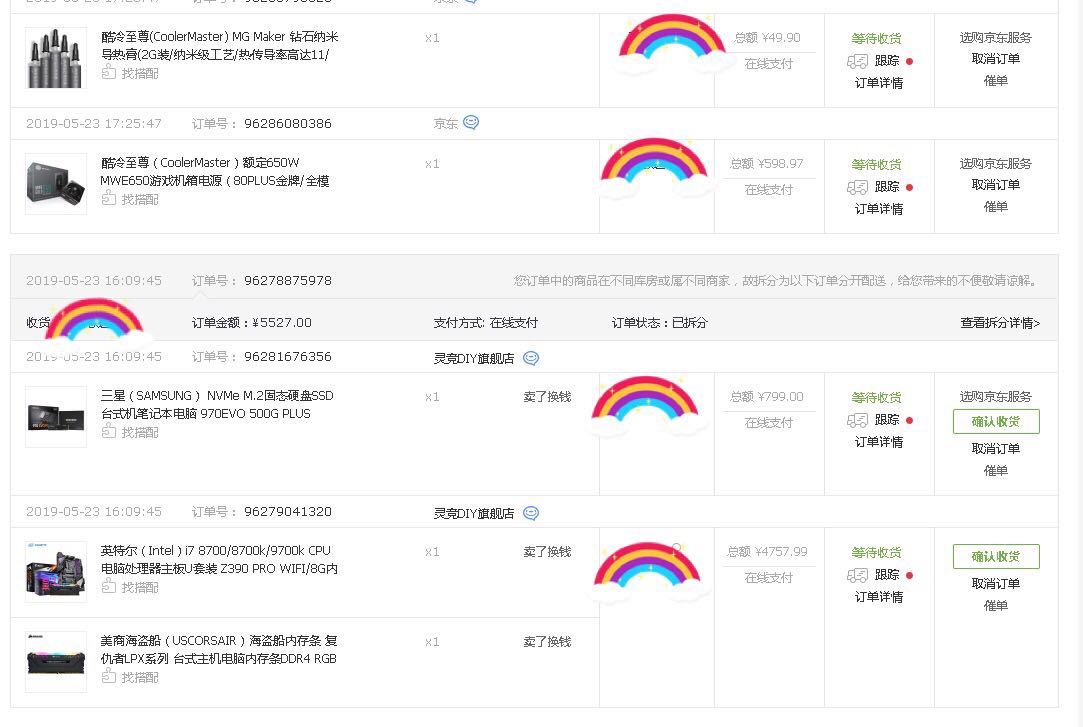Open 选购京东服务 for the Samsung SSD order
The height and width of the screenshot is (727, 1083).
click(x=996, y=396)
